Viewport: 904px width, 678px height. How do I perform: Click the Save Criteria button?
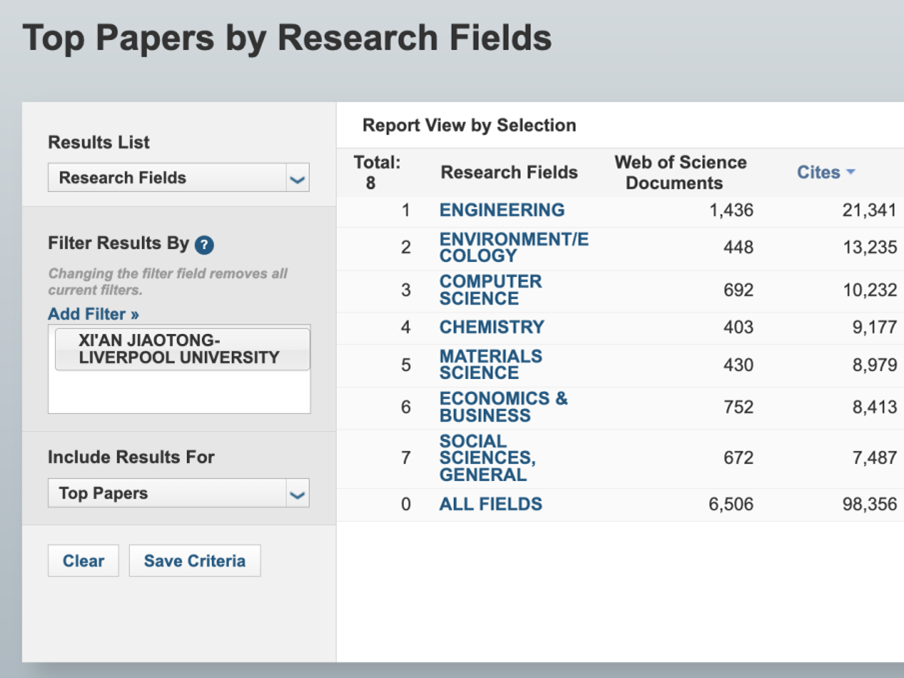click(x=194, y=561)
